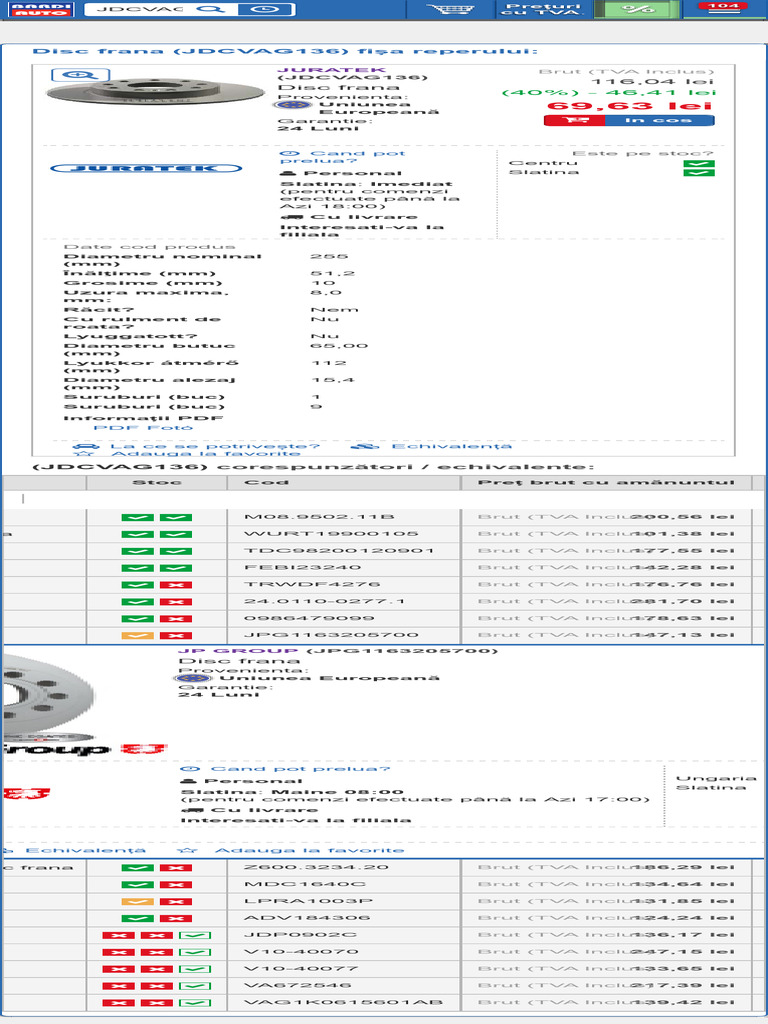Click red unavailable icon in Z600.3234.20 row
This screenshot has height=1024, width=768.
coord(176,868)
